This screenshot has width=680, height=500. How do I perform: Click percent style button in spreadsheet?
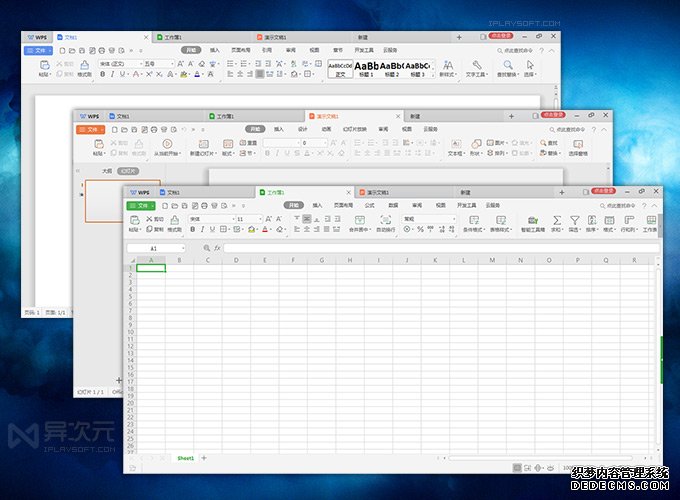[420, 229]
